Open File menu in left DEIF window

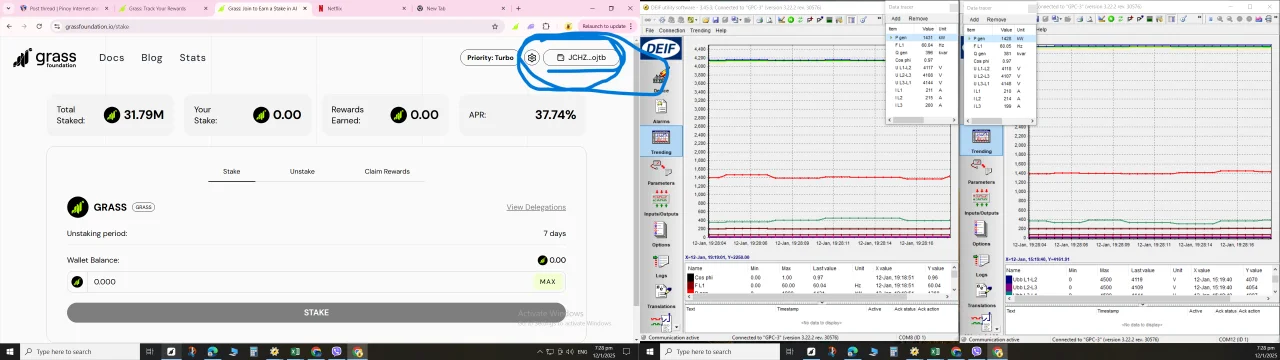pyautogui.click(x=649, y=30)
